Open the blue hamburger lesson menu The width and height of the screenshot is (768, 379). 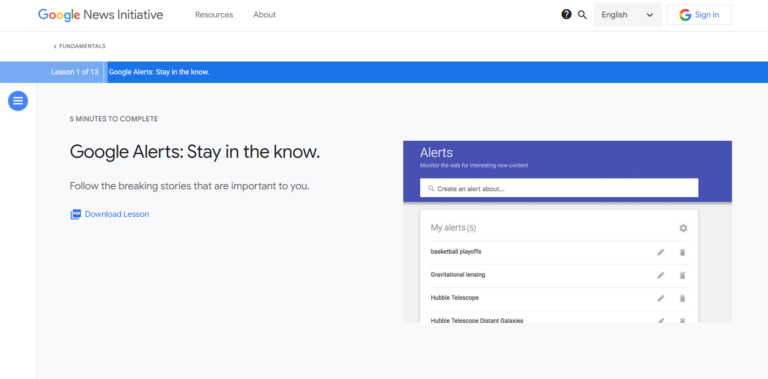(18, 101)
